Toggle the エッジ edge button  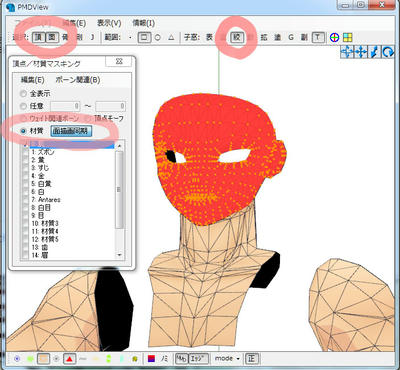tap(199, 359)
